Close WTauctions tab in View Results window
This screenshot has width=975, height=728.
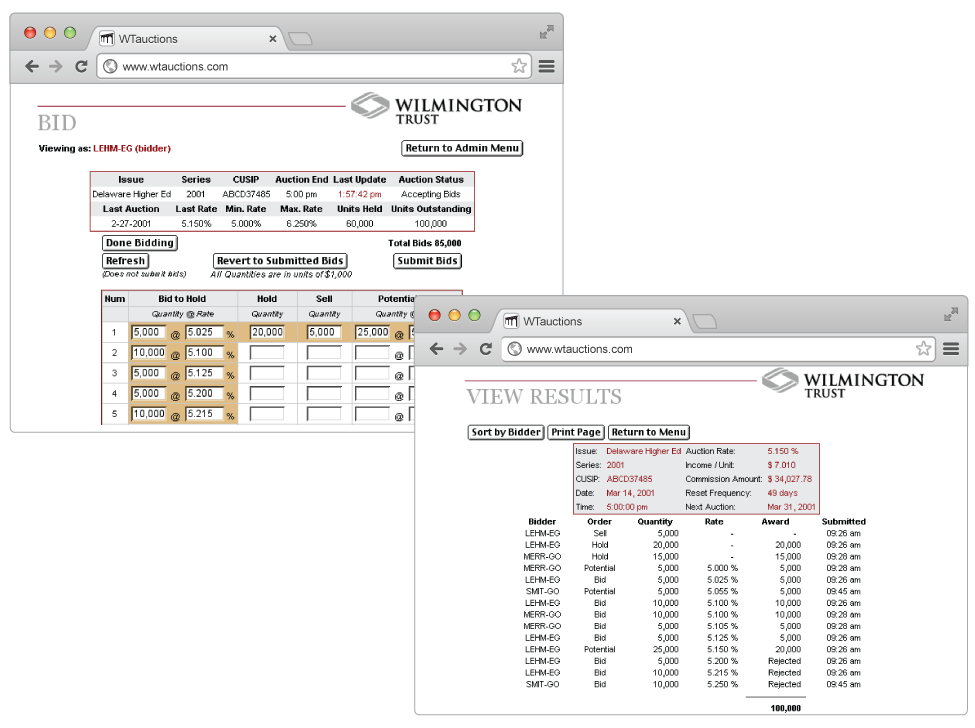677,321
